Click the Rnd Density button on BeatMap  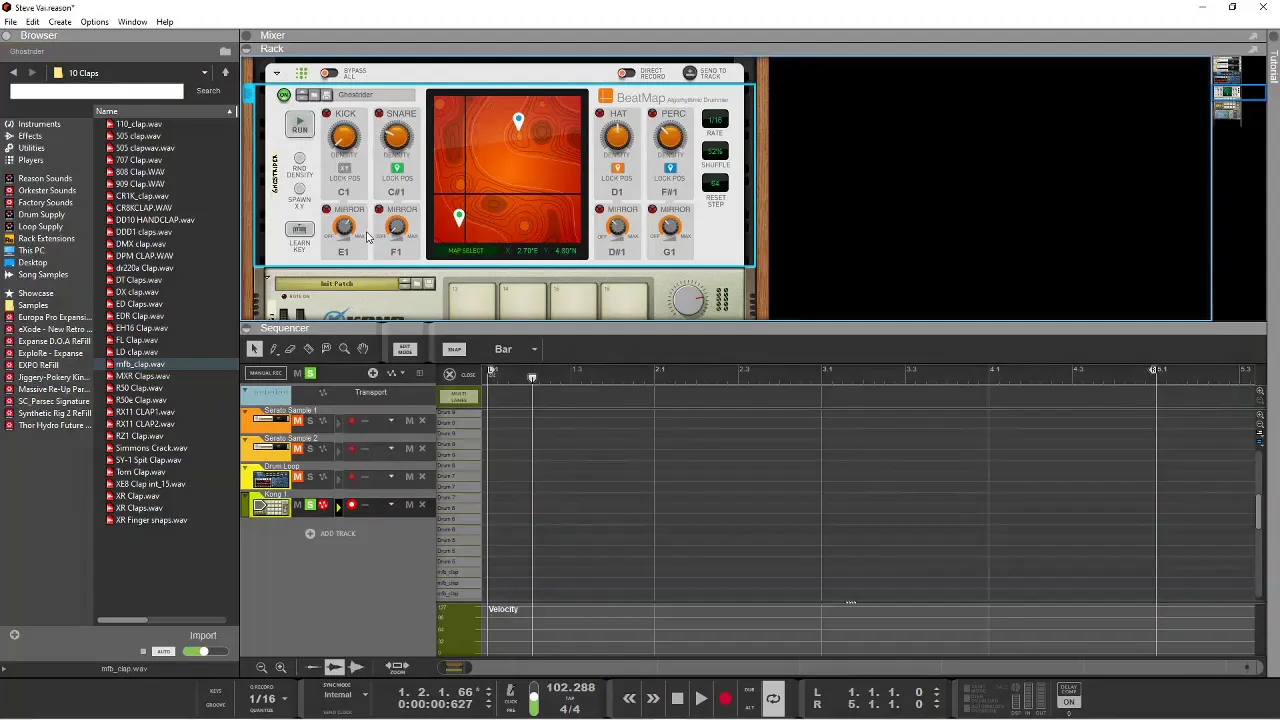[299, 159]
